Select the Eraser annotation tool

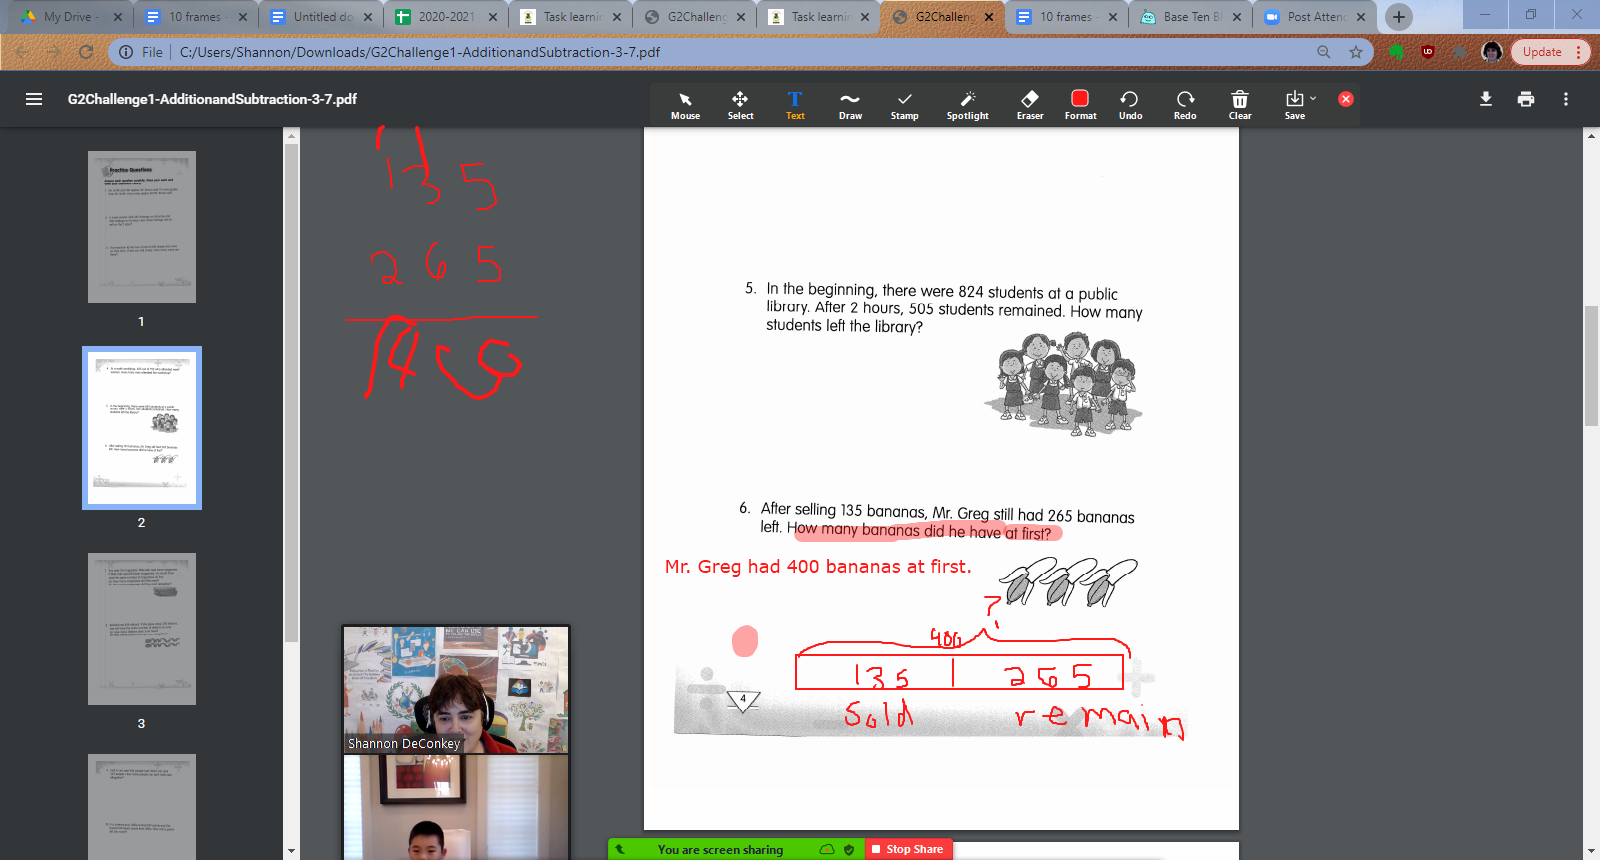(1030, 104)
